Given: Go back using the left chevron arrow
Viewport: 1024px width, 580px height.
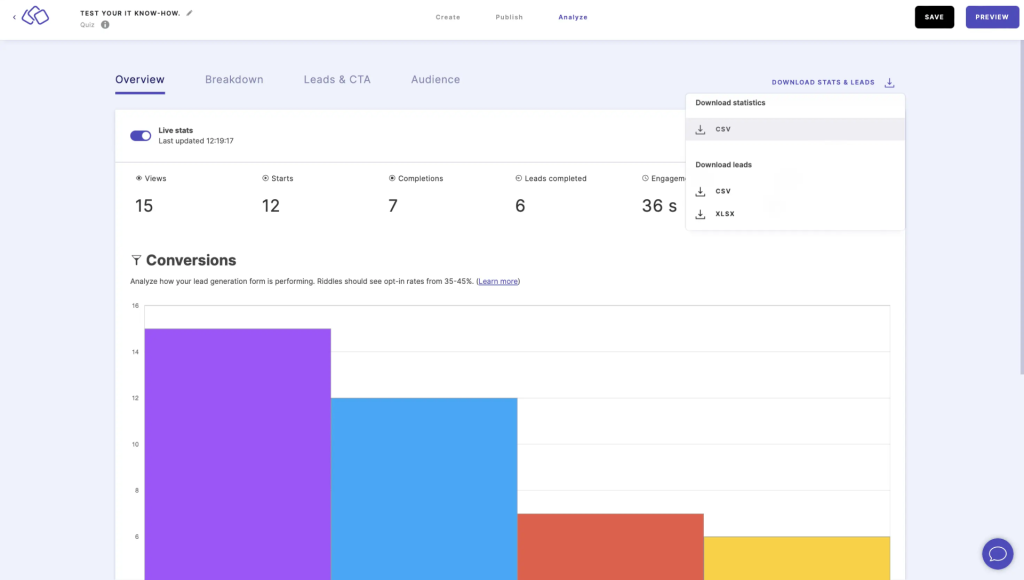Looking at the screenshot, I should pyautogui.click(x=14, y=17).
